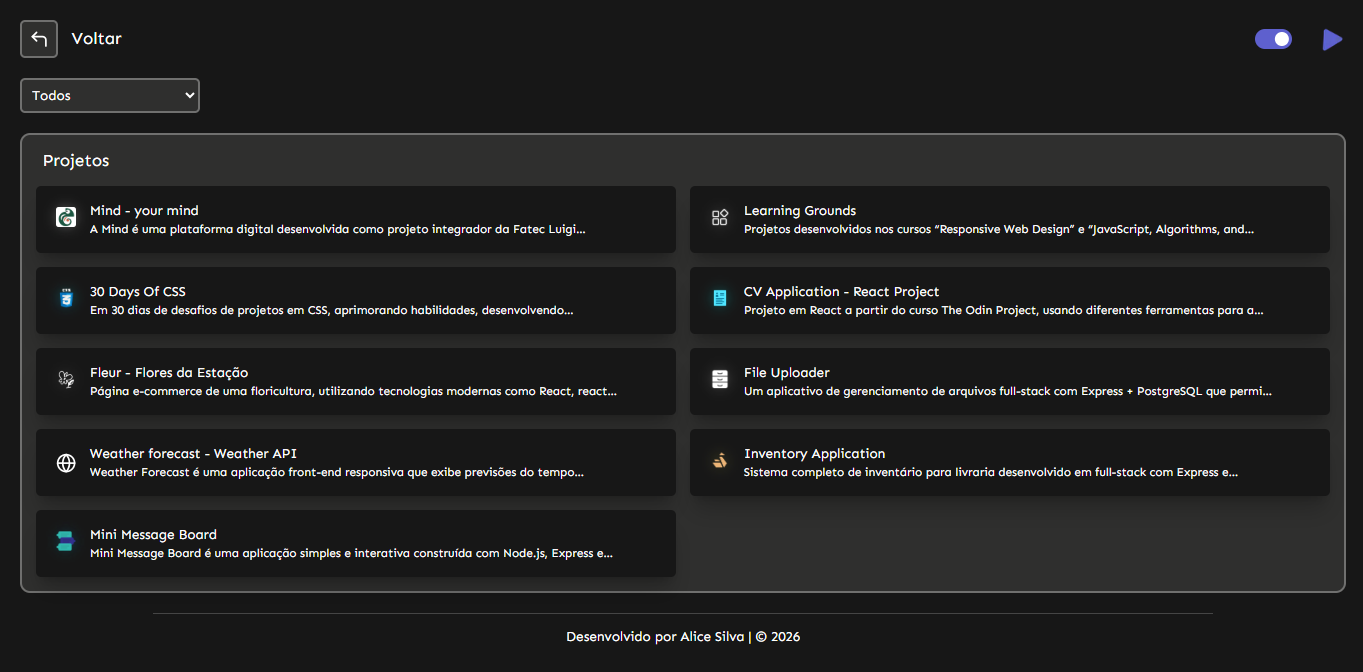1363x672 pixels.
Task: Open the Todos filter dropdown
Action: click(110, 96)
